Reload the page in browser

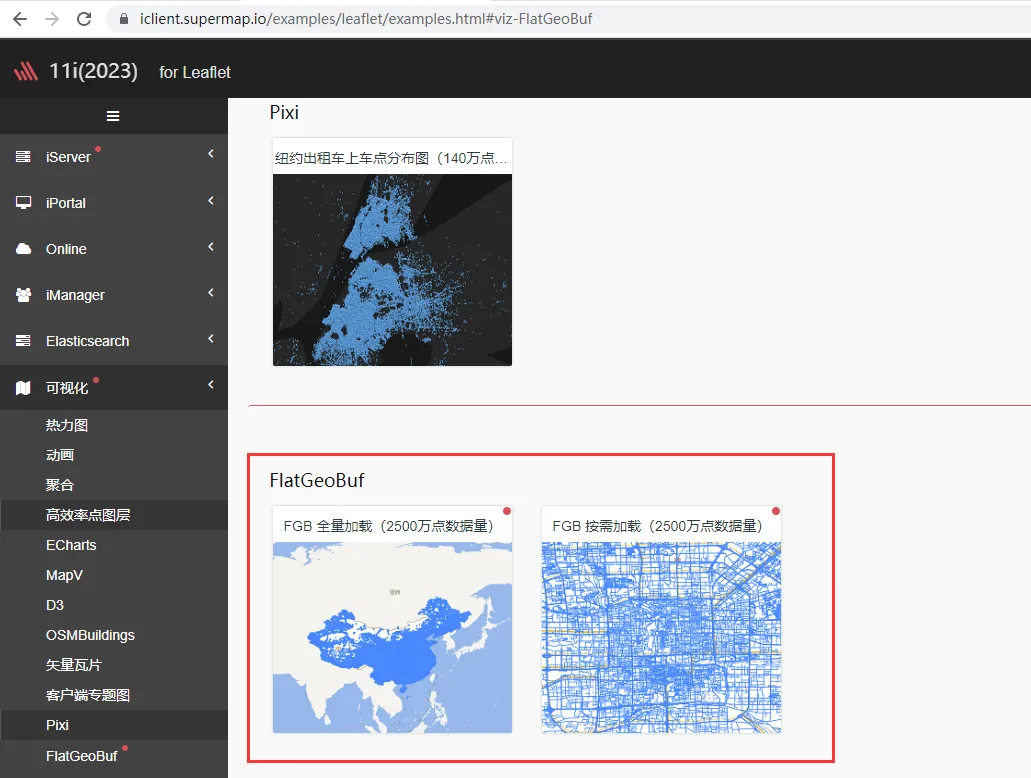click(x=84, y=19)
